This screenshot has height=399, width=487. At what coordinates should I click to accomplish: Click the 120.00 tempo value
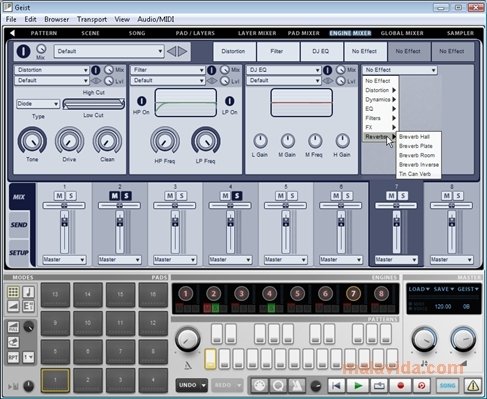[x=443, y=306]
